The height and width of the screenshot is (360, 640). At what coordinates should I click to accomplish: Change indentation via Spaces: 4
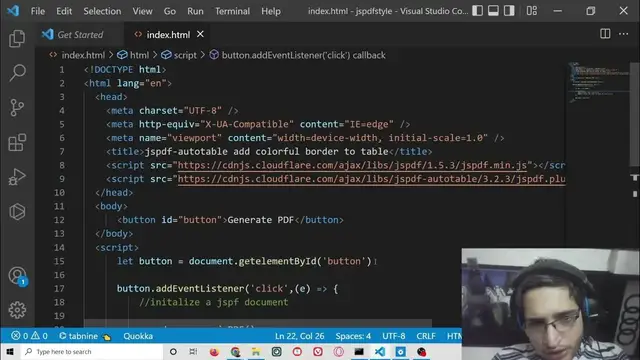(x=353, y=336)
